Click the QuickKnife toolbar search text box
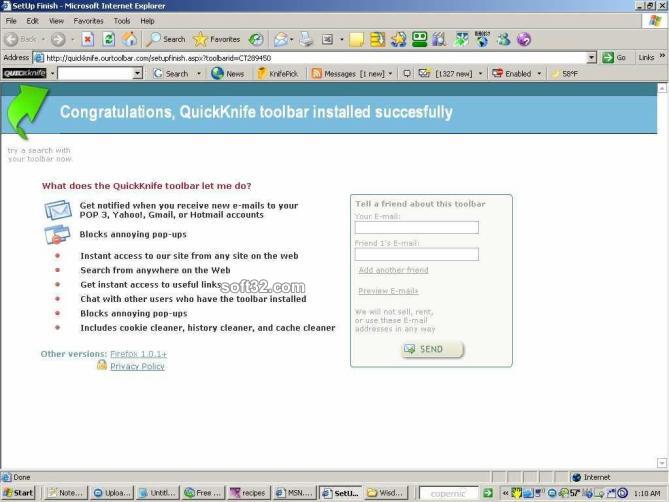Image resolution: width=669 pixels, height=502 pixels. pyautogui.click(x=96, y=73)
